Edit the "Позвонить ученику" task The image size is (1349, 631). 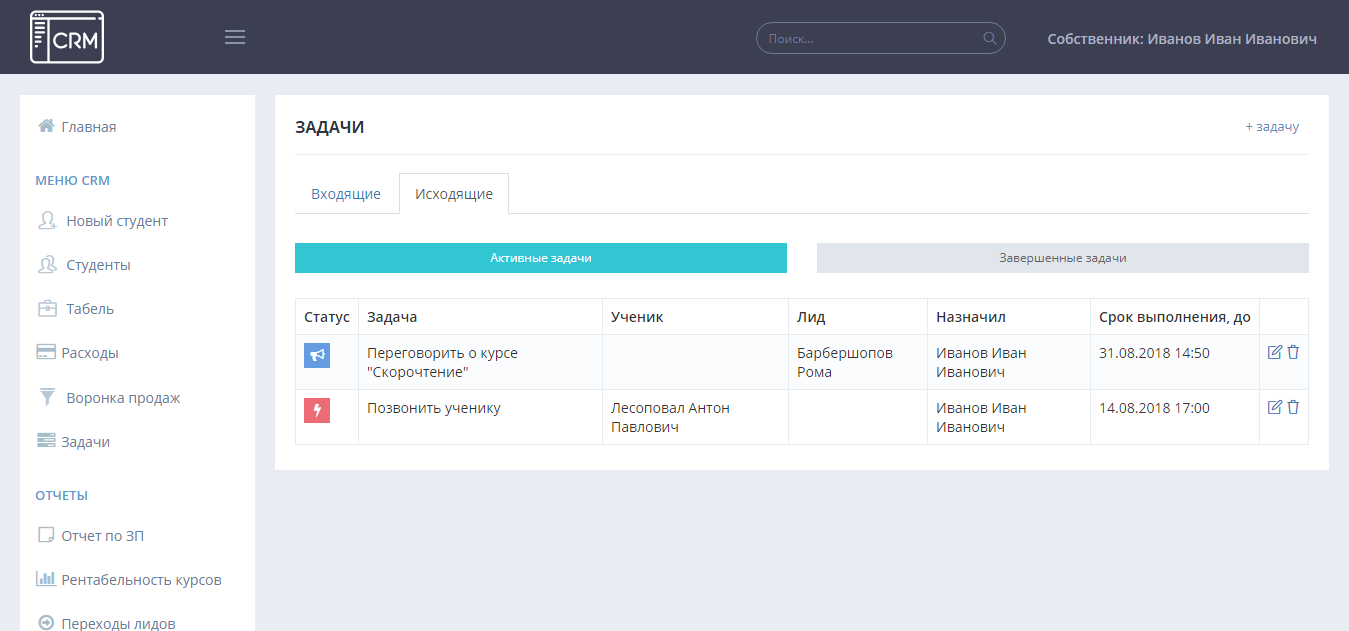point(1274,407)
